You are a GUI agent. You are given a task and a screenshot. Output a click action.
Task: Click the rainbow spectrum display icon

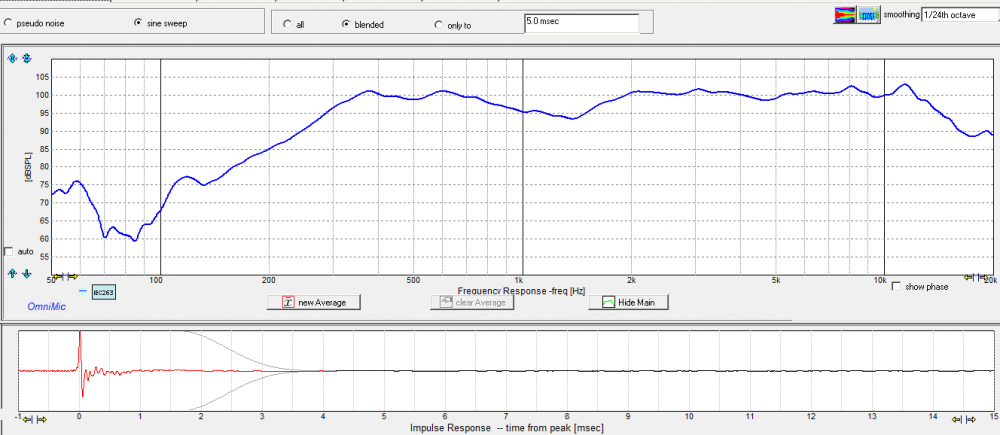(x=845, y=15)
